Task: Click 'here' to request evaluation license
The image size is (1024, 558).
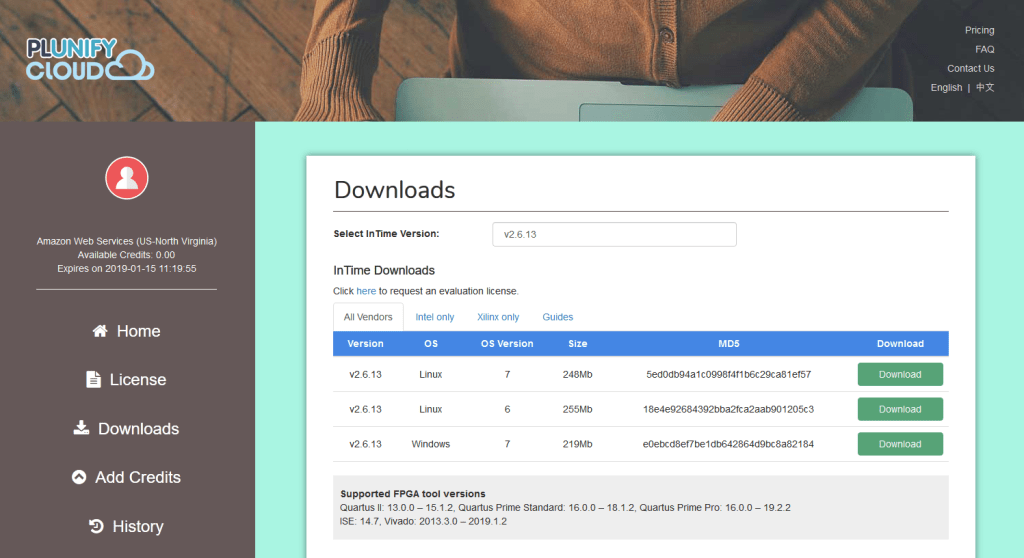Action: 366,291
